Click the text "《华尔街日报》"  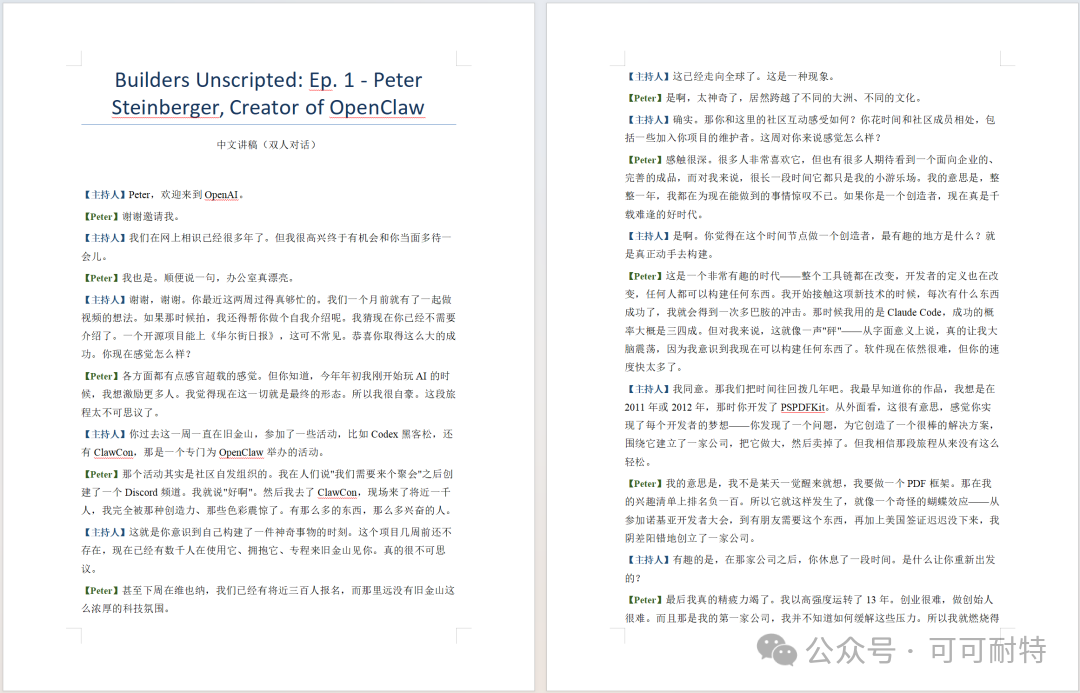(x=242, y=336)
